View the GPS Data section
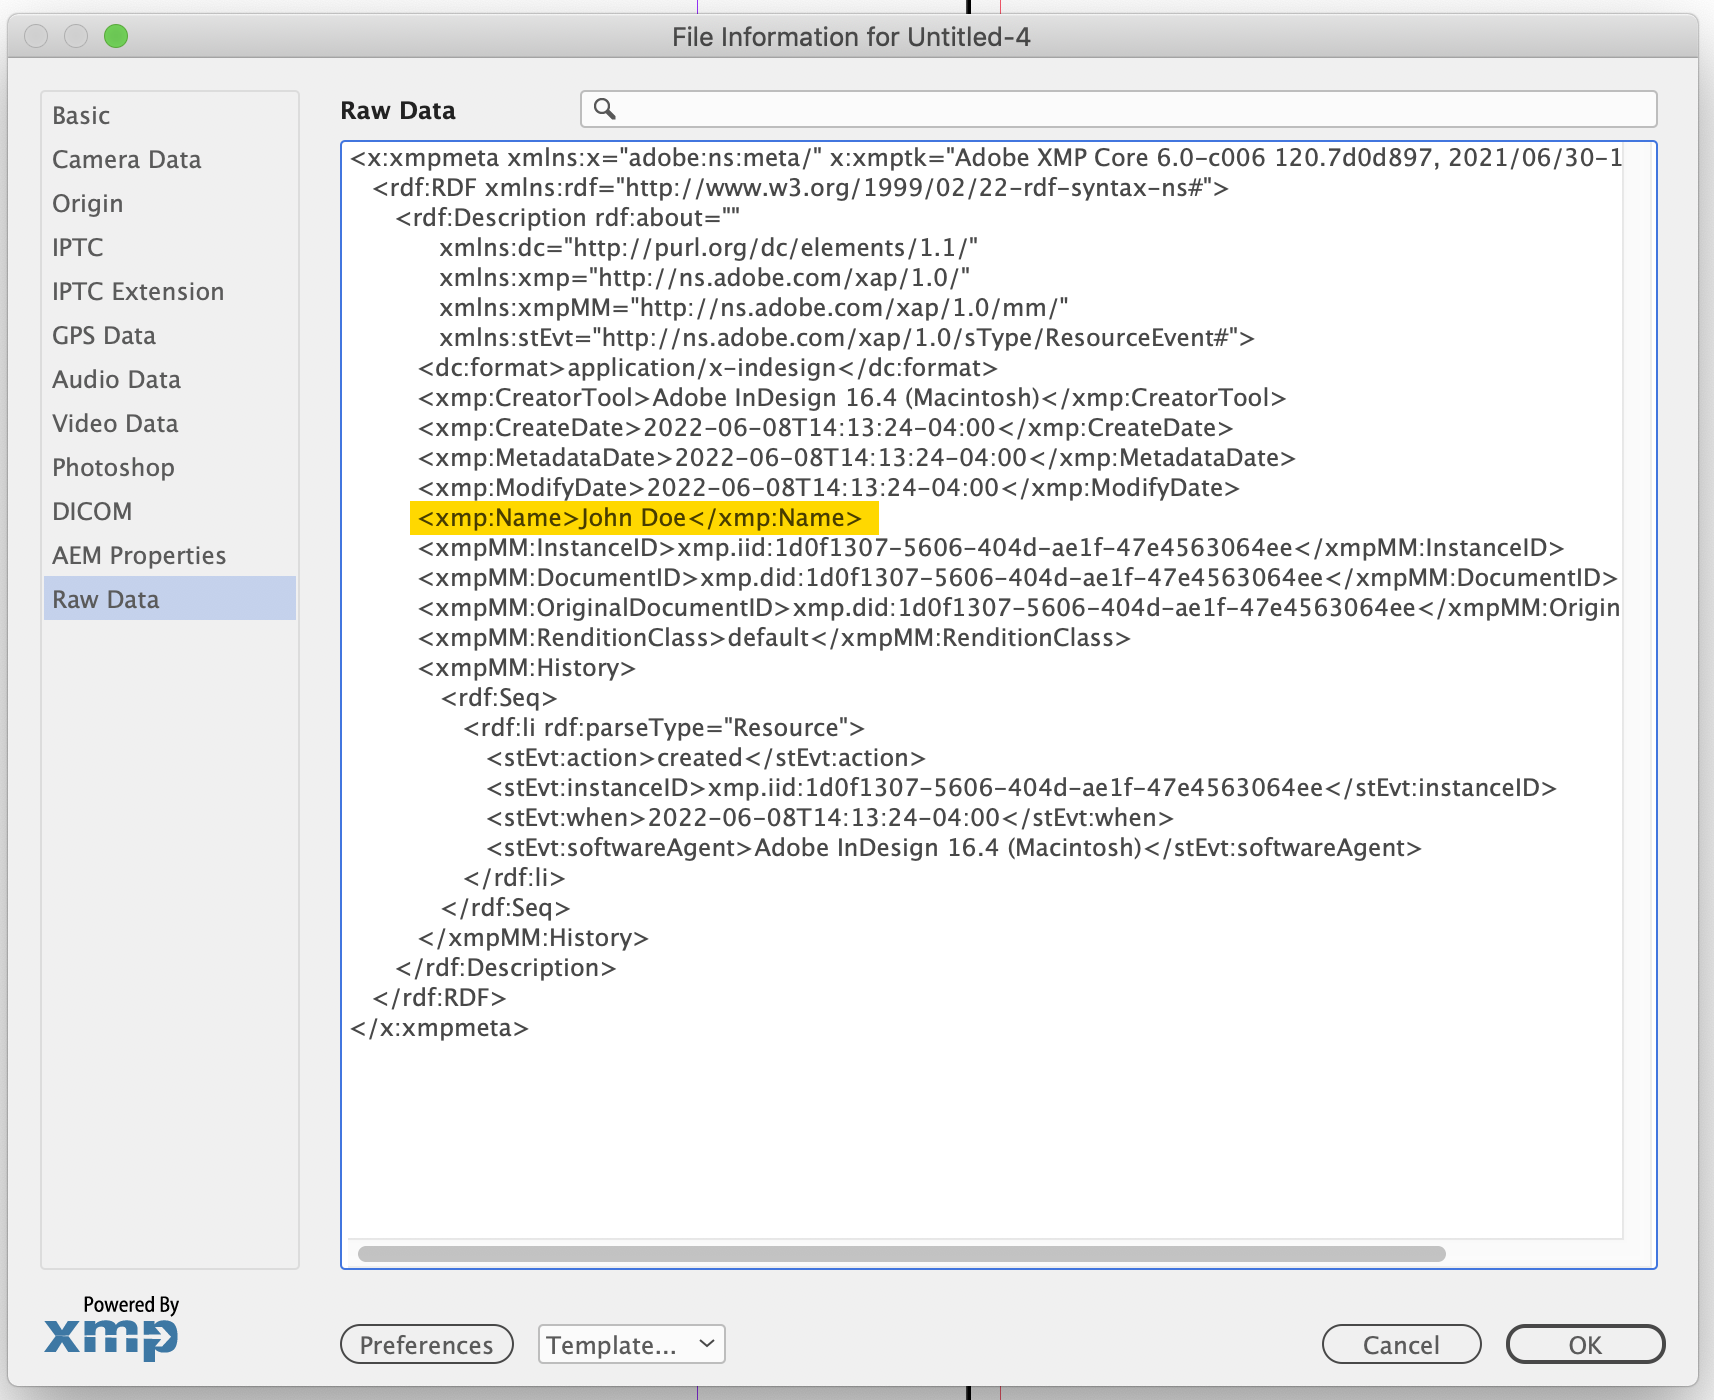1714x1400 pixels. coord(103,335)
